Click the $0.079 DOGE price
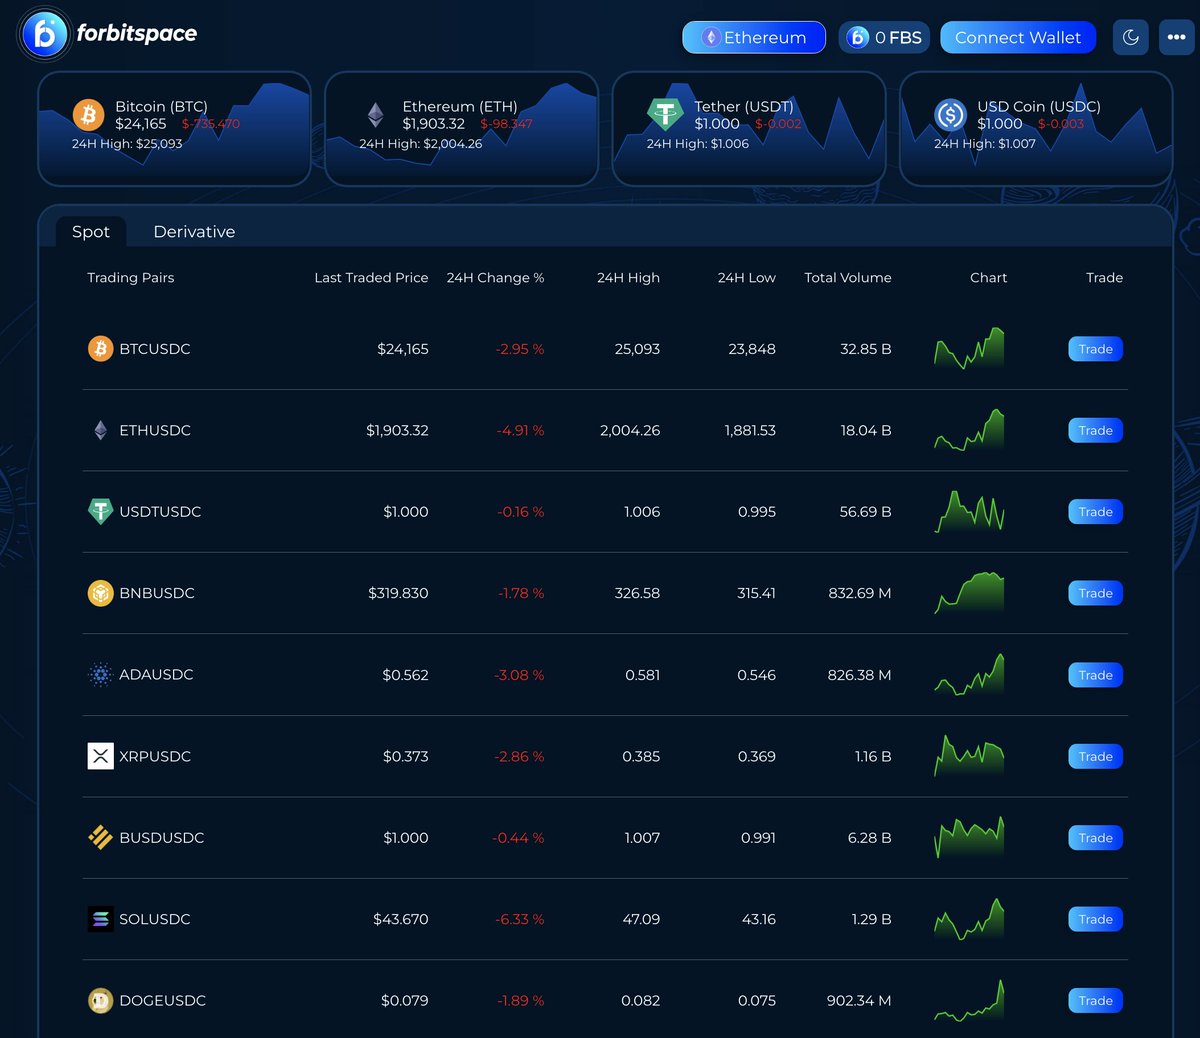Screen dimensions: 1200x1038 [x=405, y=1000]
